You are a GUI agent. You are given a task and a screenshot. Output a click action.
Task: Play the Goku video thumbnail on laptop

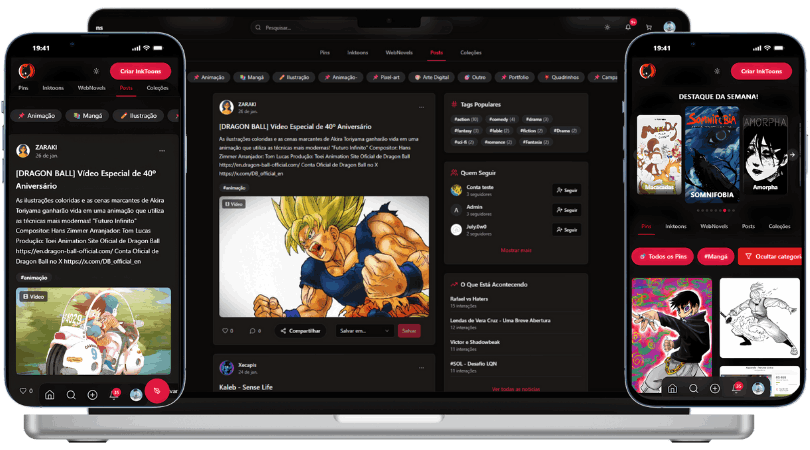pyautogui.click(x=324, y=256)
